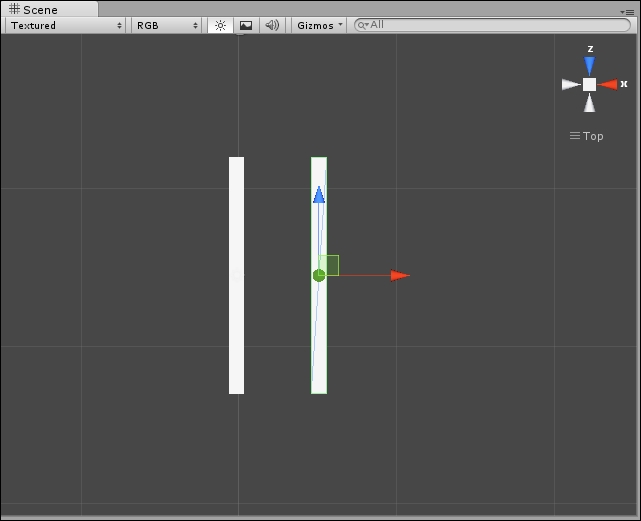641x521 pixels.
Task: Toggle scene audio speaker icon
Action: pyautogui.click(x=272, y=25)
